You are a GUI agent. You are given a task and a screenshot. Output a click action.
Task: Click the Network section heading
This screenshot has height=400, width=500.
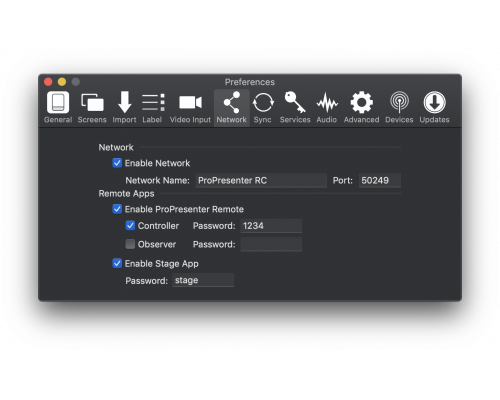pyautogui.click(x=116, y=147)
